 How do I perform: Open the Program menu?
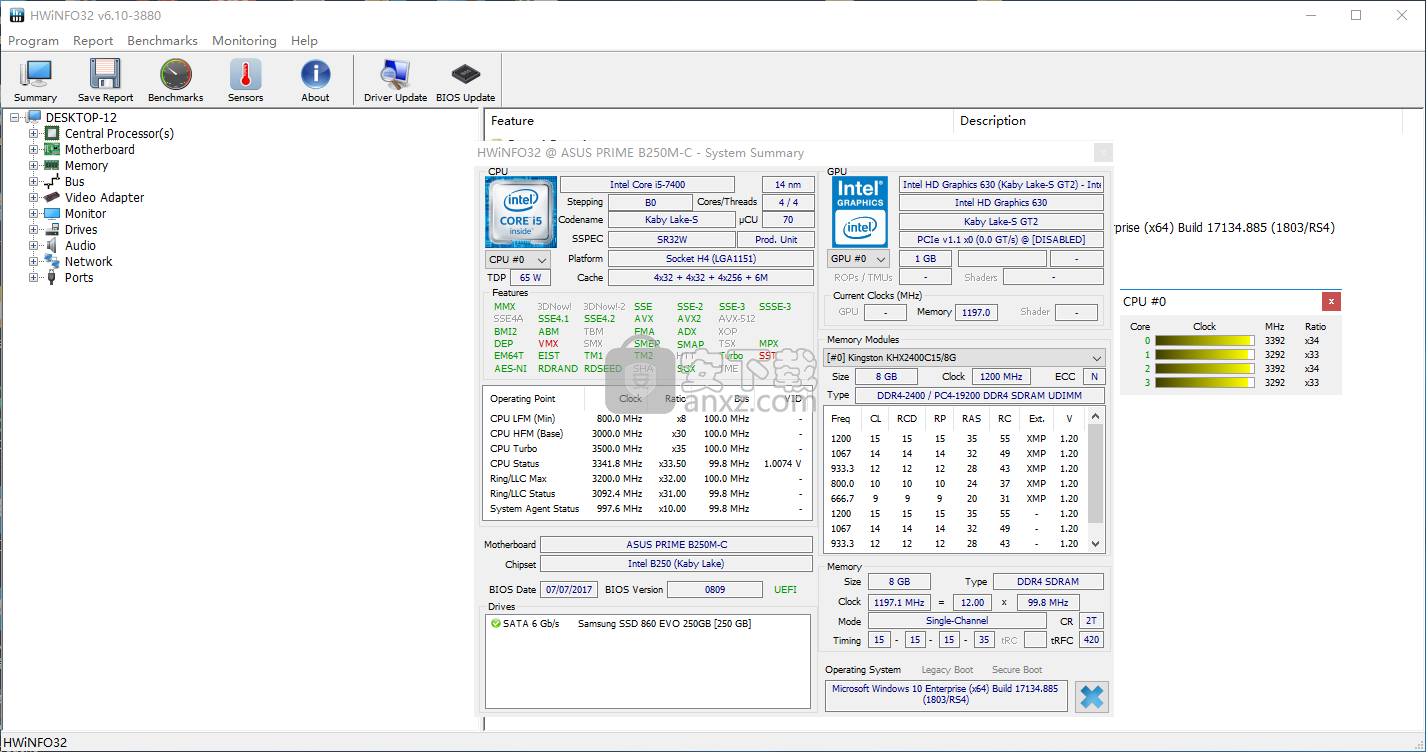(33, 41)
